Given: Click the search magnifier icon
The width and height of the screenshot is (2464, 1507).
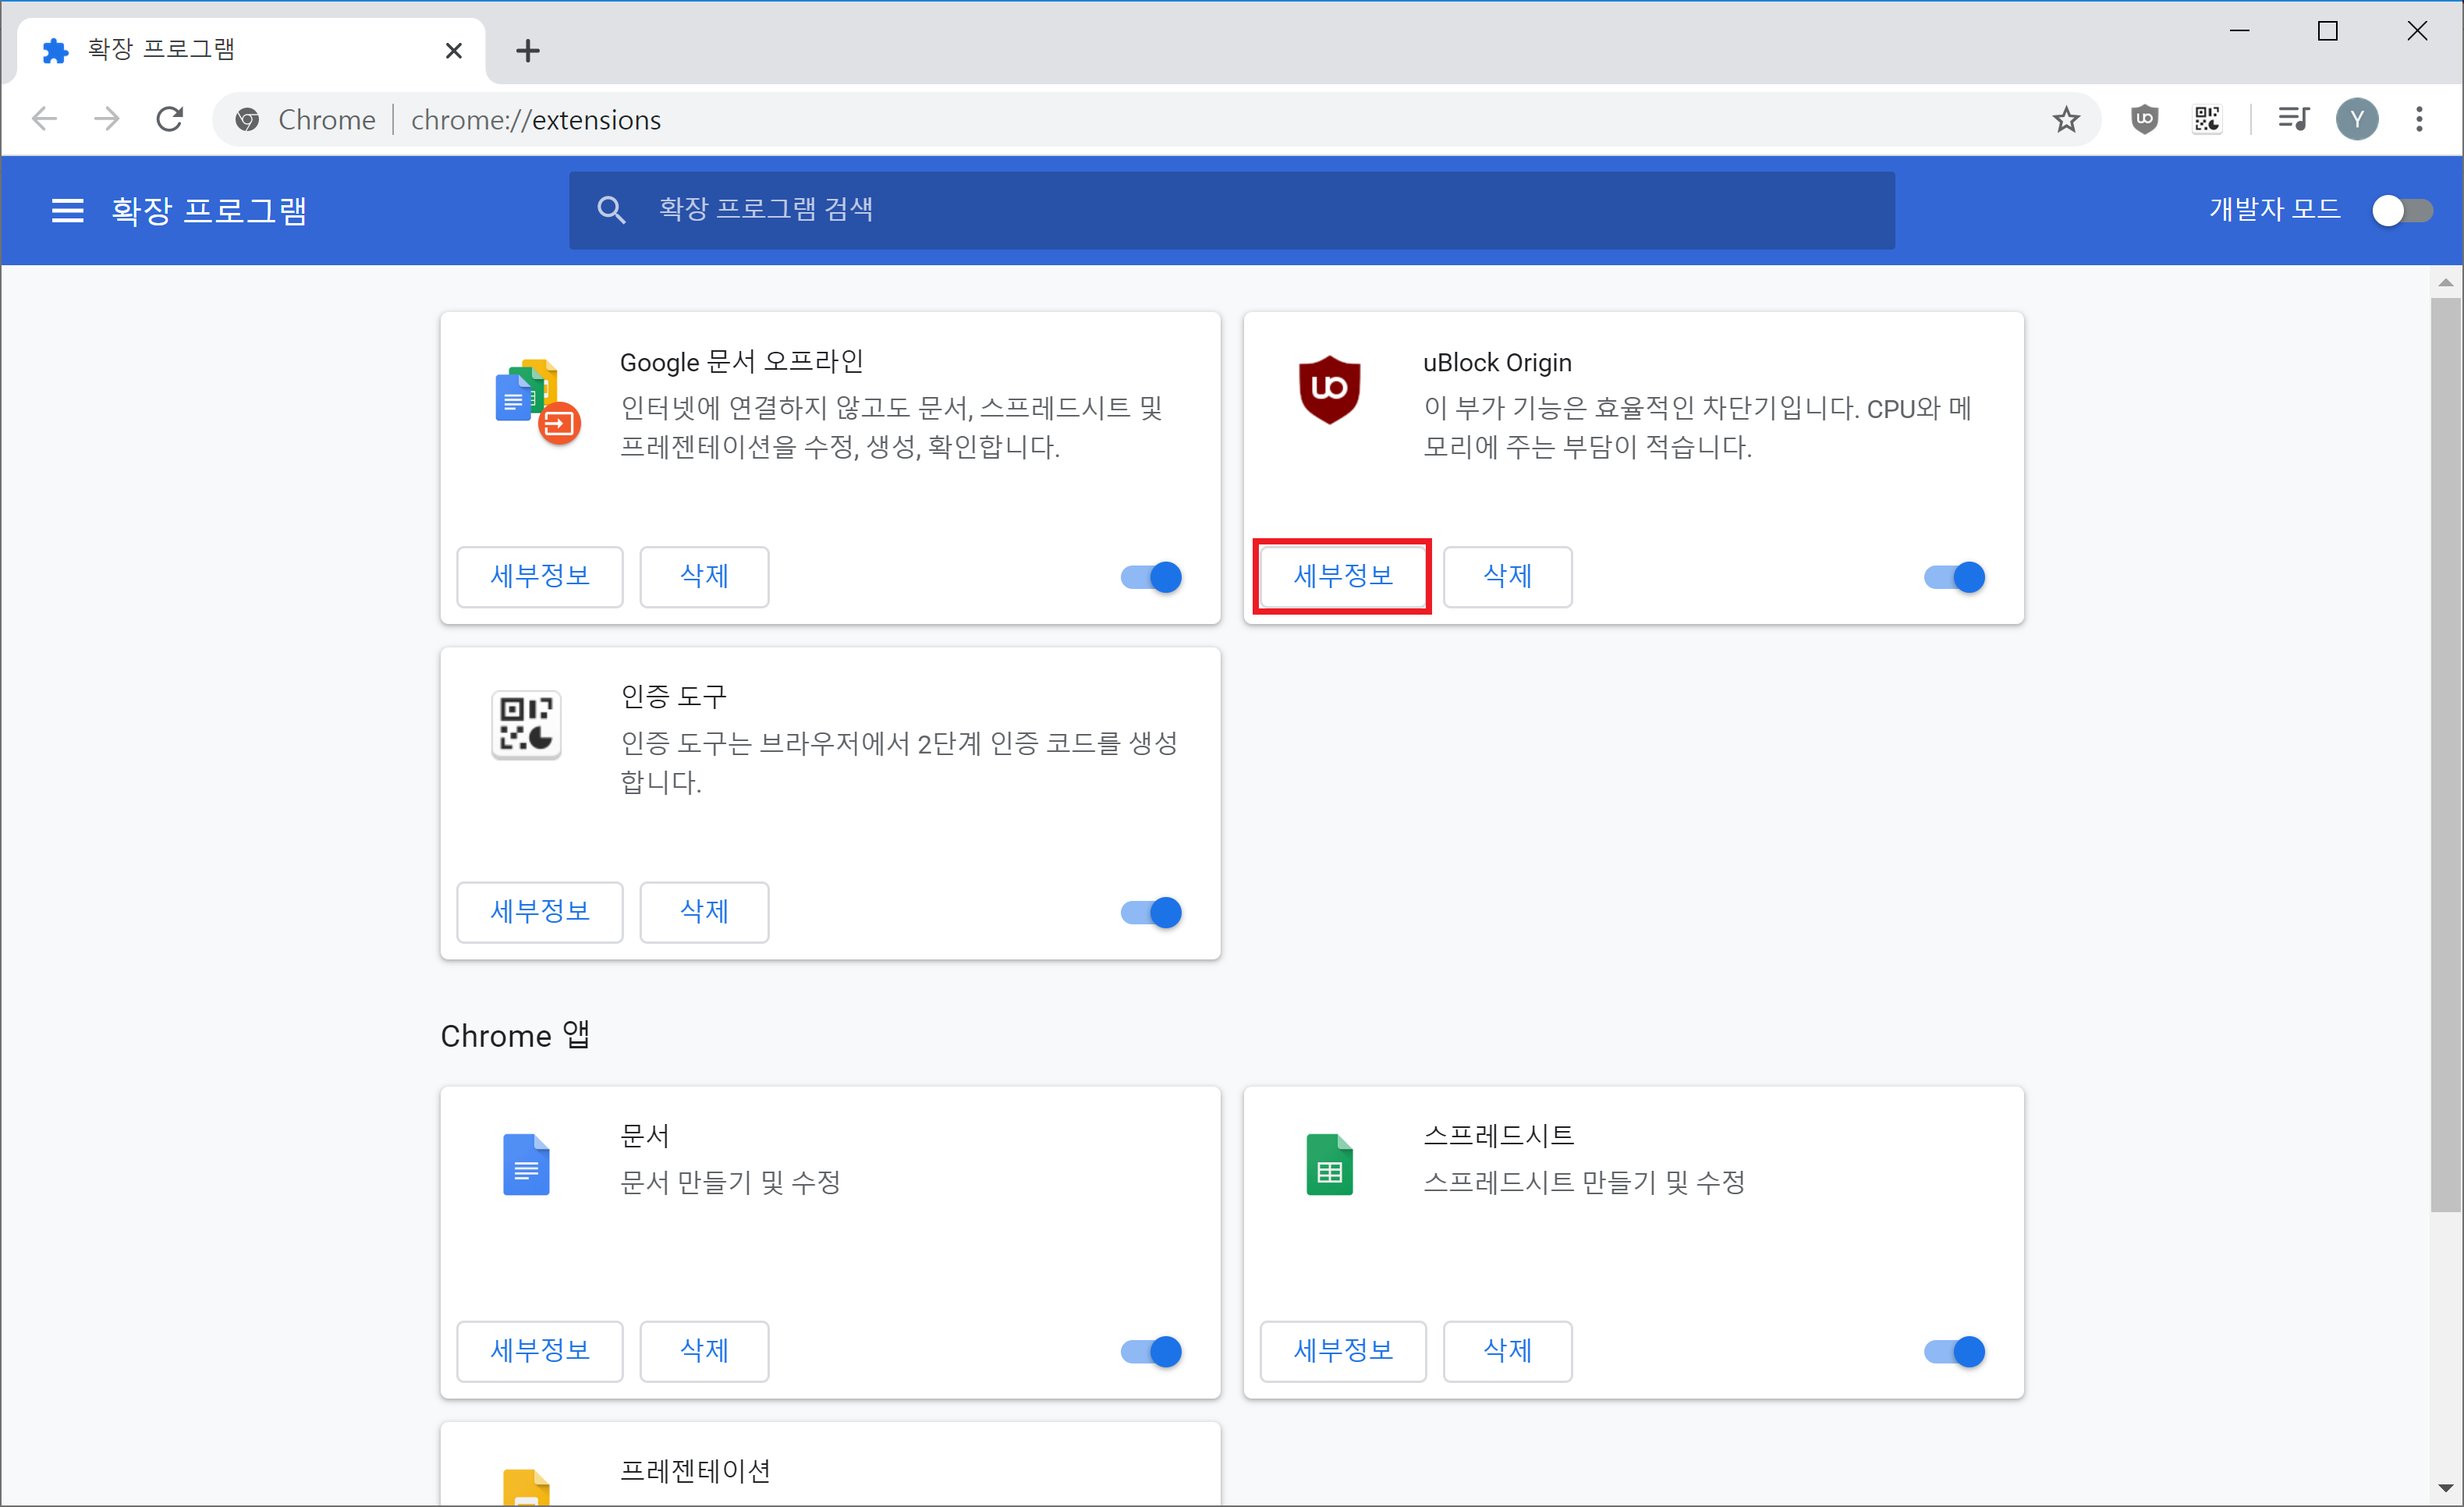Looking at the screenshot, I should (x=611, y=210).
